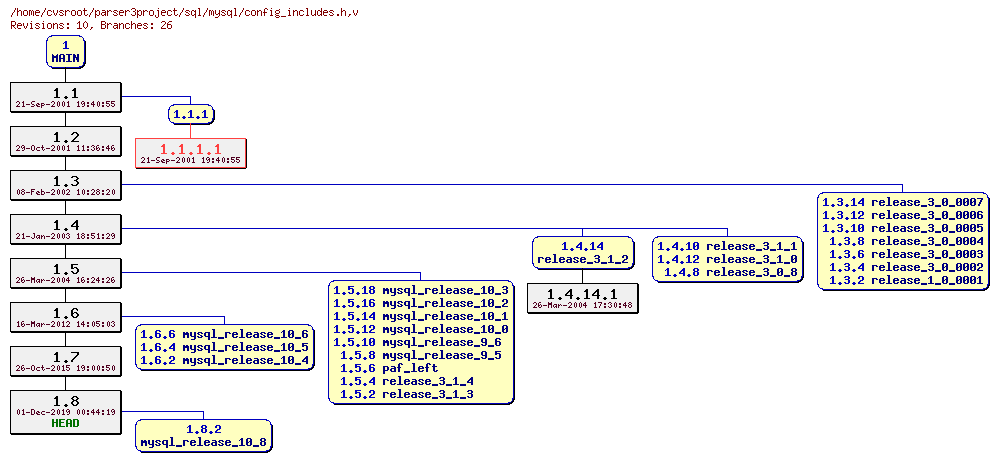Click 1.4.12 release_3_1_0 entry
Screen dimensions: 998x461
(x=727, y=259)
